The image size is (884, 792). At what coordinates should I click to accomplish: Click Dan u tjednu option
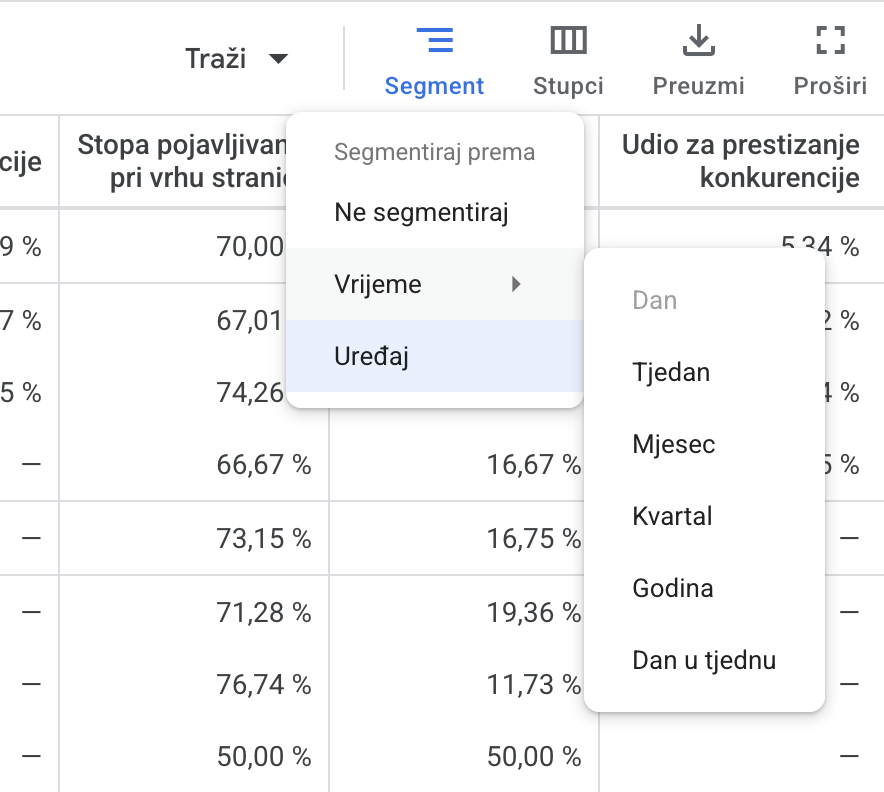[704, 661]
